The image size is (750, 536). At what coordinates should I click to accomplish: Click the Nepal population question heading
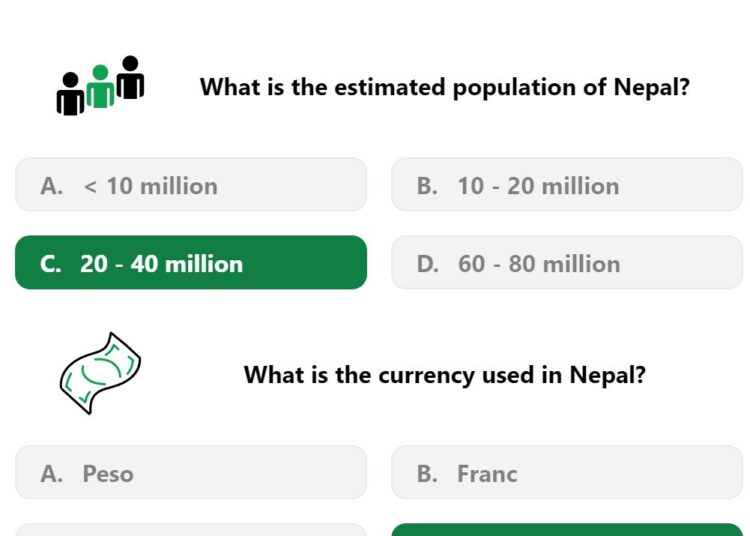445,88
